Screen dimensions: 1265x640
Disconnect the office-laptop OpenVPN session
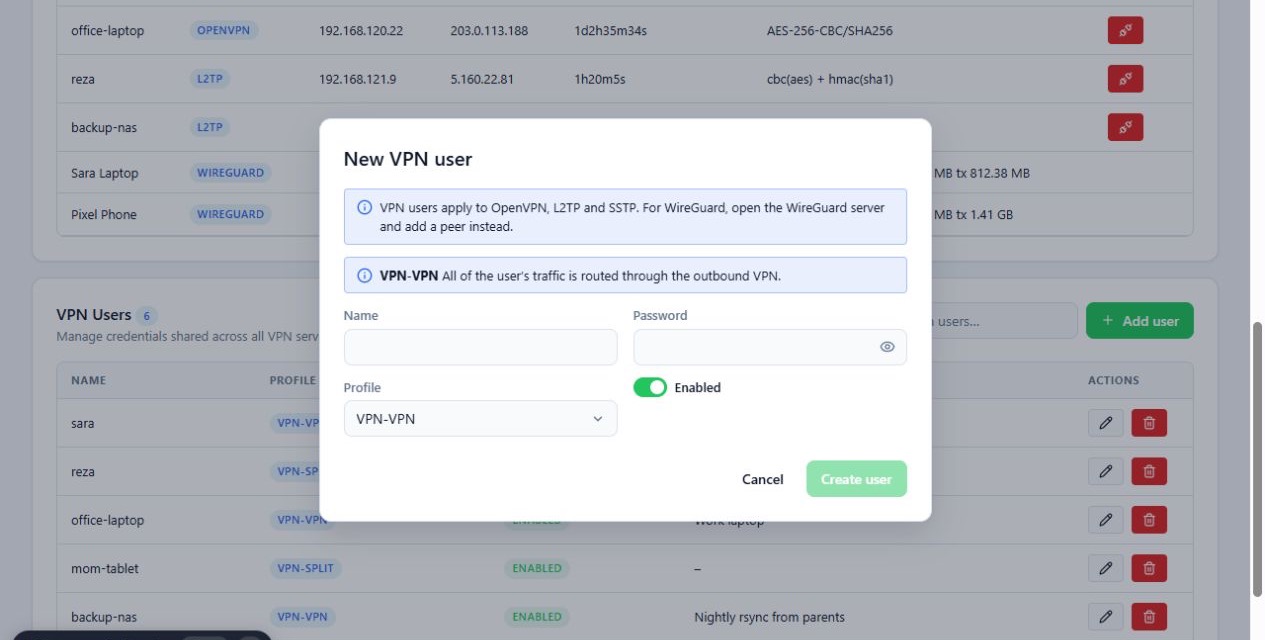[x=1125, y=31]
